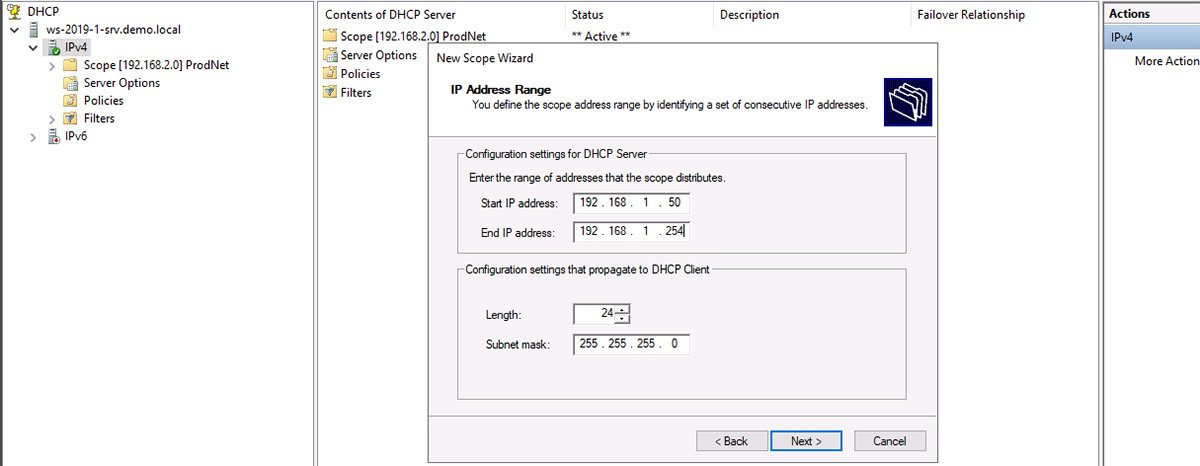Select ProdNet scope folder icon in tree

coord(70,65)
